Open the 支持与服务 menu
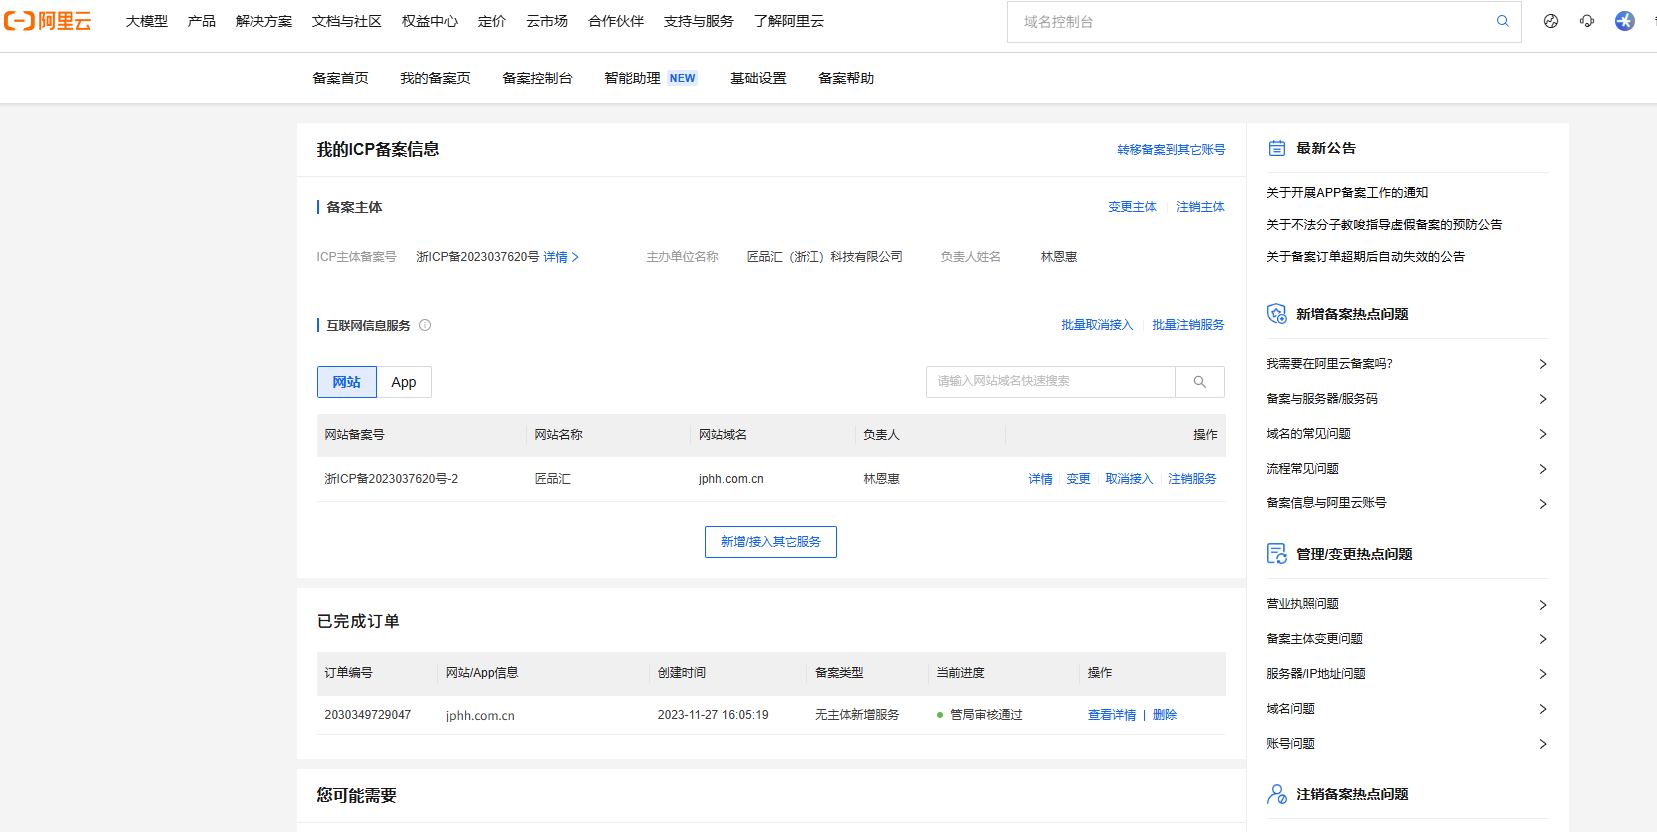Image resolution: width=1657 pixels, height=832 pixels. click(699, 21)
